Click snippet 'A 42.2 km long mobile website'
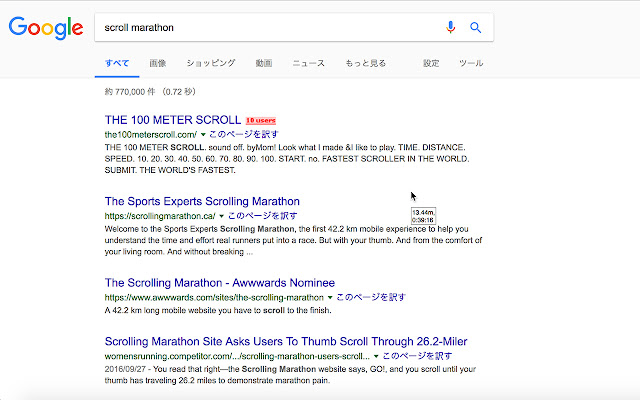Image resolution: width=640 pixels, height=400 pixels. coord(218,310)
